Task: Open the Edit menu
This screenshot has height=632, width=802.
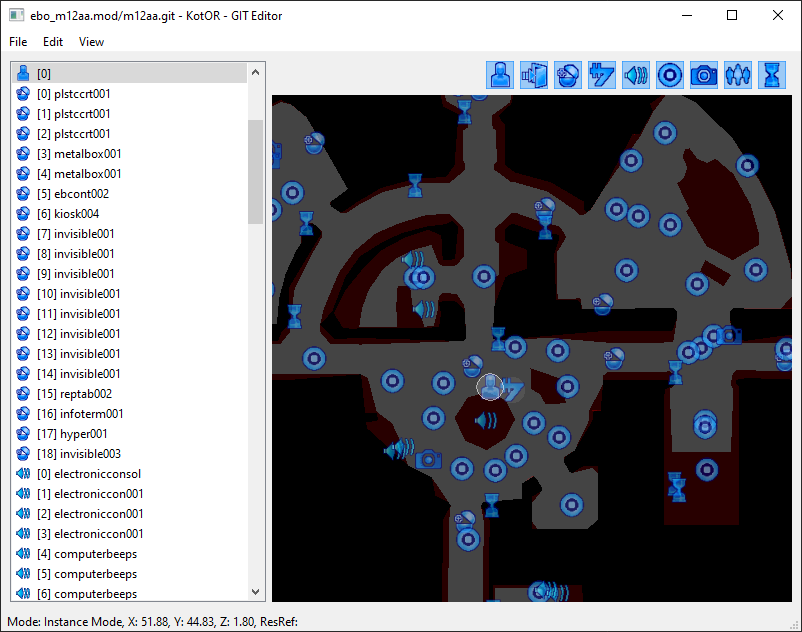Action: (x=53, y=42)
